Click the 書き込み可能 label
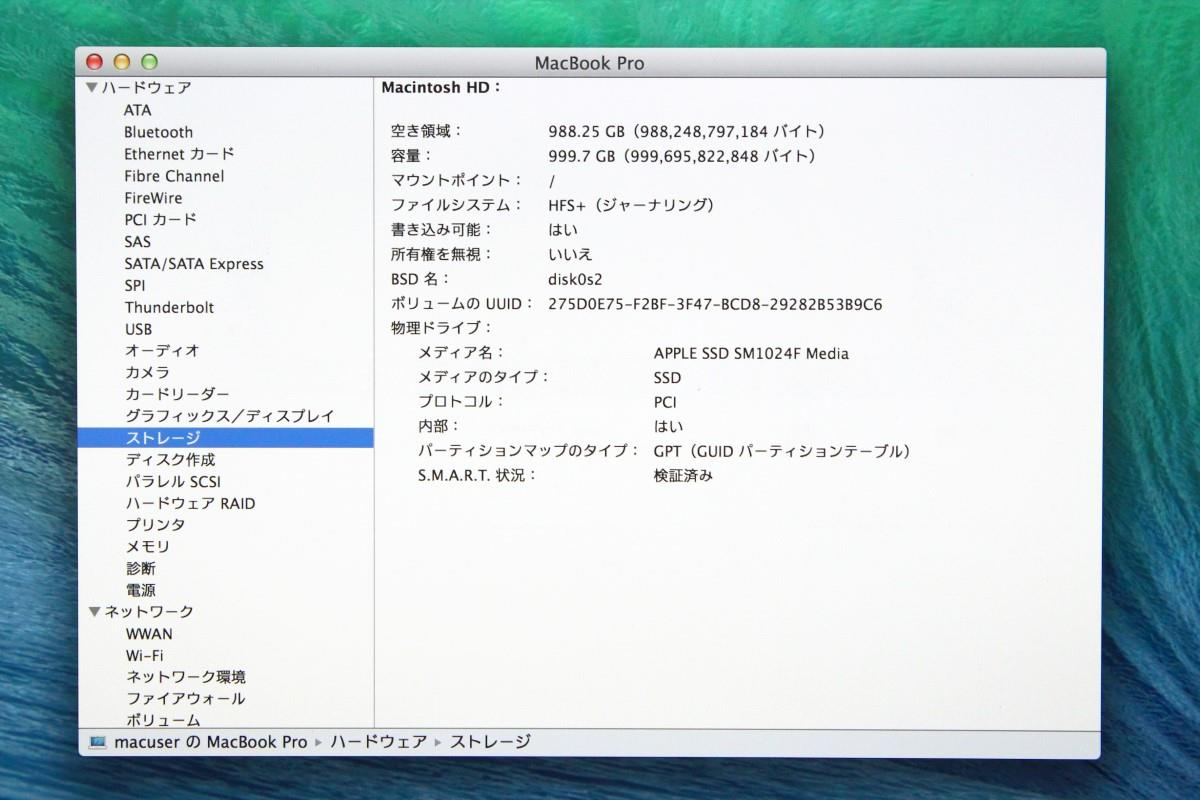The height and width of the screenshot is (800, 1200). (x=442, y=230)
